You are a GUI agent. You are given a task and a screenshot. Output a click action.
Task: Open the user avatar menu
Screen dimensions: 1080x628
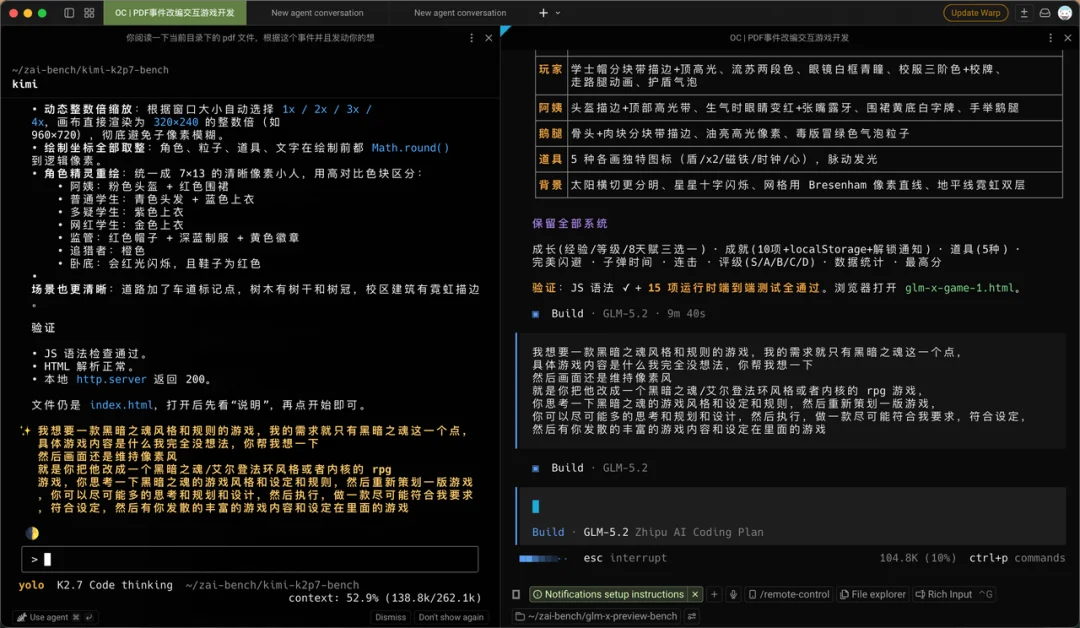point(1065,12)
